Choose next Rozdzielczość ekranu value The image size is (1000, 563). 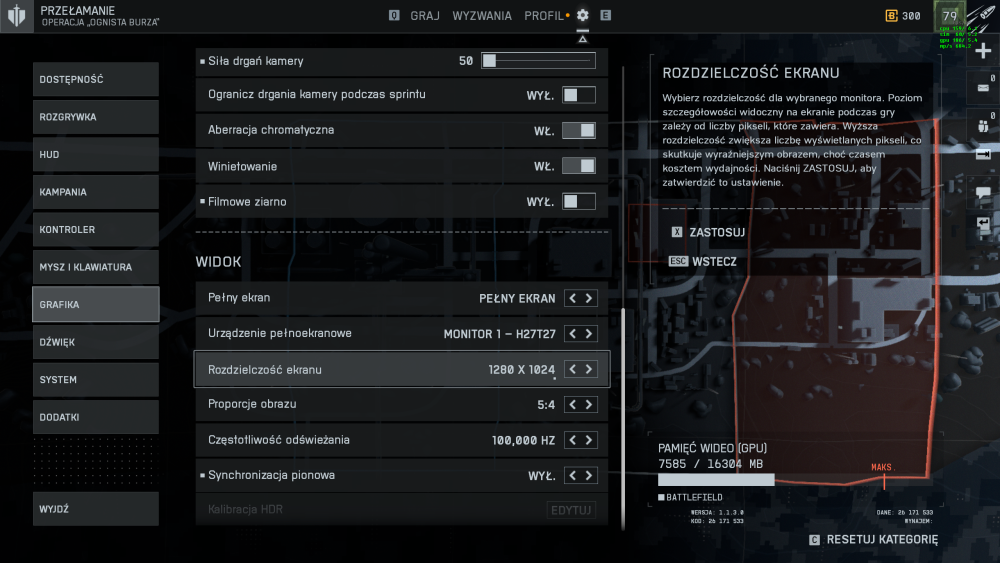tap(589, 369)
